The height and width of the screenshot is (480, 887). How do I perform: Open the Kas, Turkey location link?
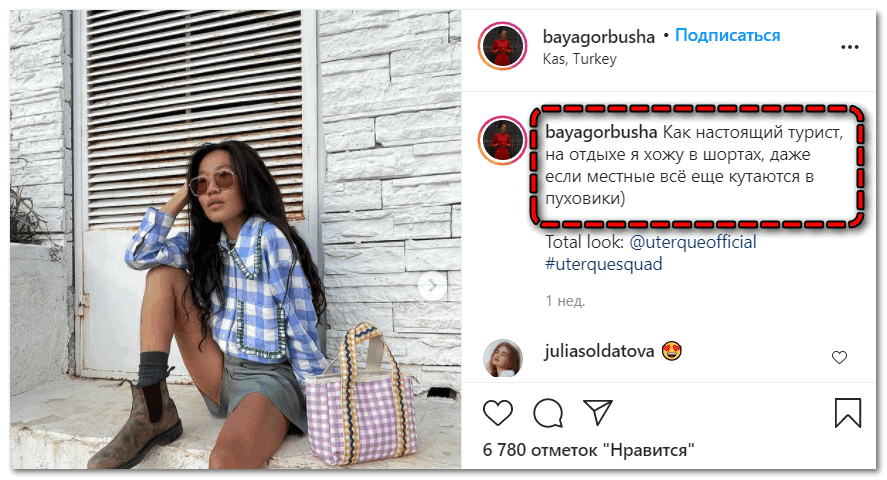(x=579, y=59)
